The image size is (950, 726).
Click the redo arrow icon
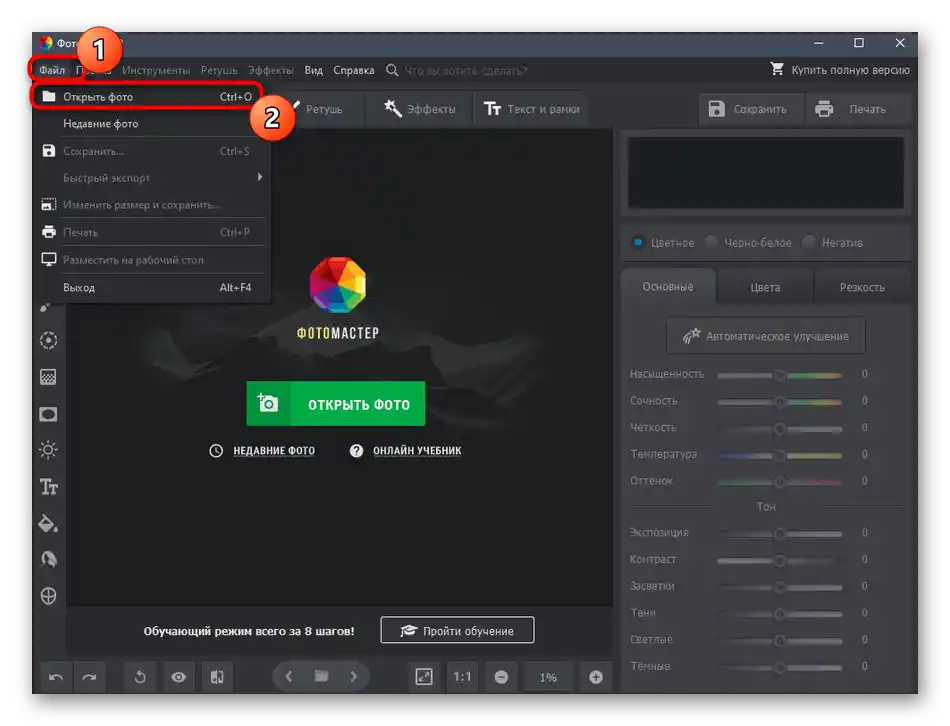click(x=90, y=677)
